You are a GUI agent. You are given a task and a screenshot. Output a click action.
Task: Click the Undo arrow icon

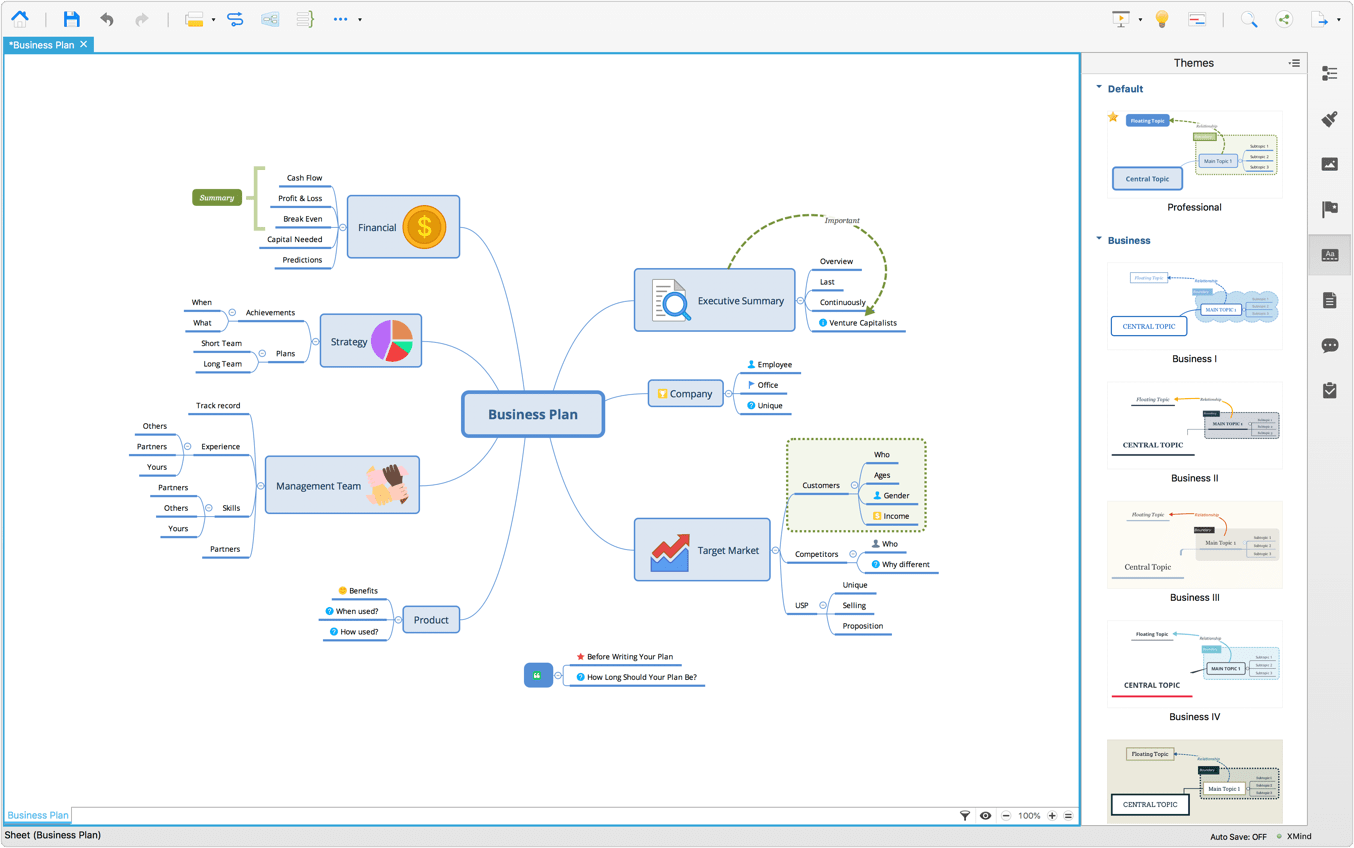click(x=106, y=19)
